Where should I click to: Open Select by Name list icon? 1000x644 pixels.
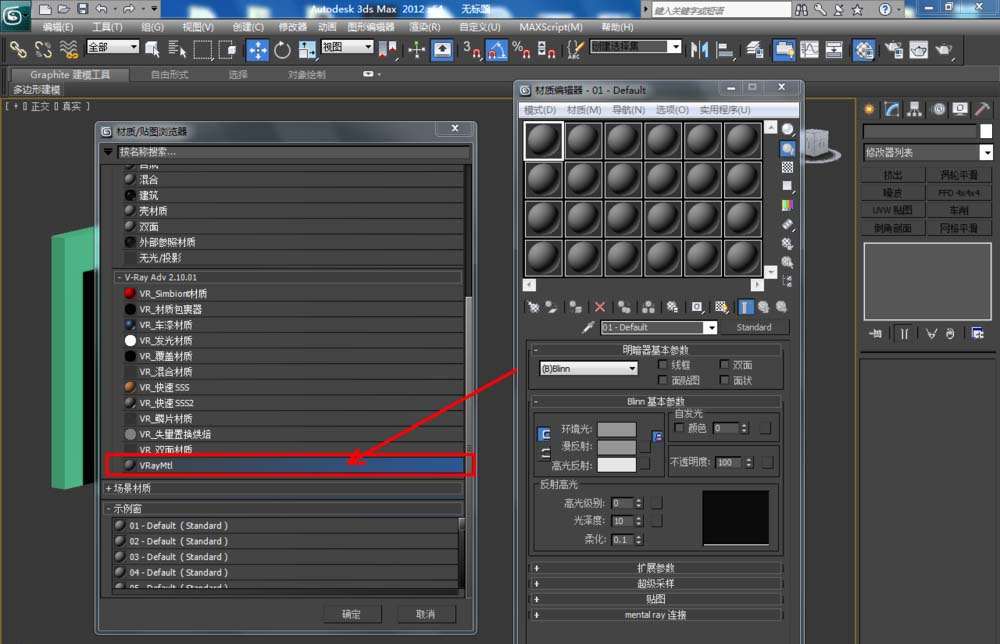pyautogui.click(x=177, y=49)
